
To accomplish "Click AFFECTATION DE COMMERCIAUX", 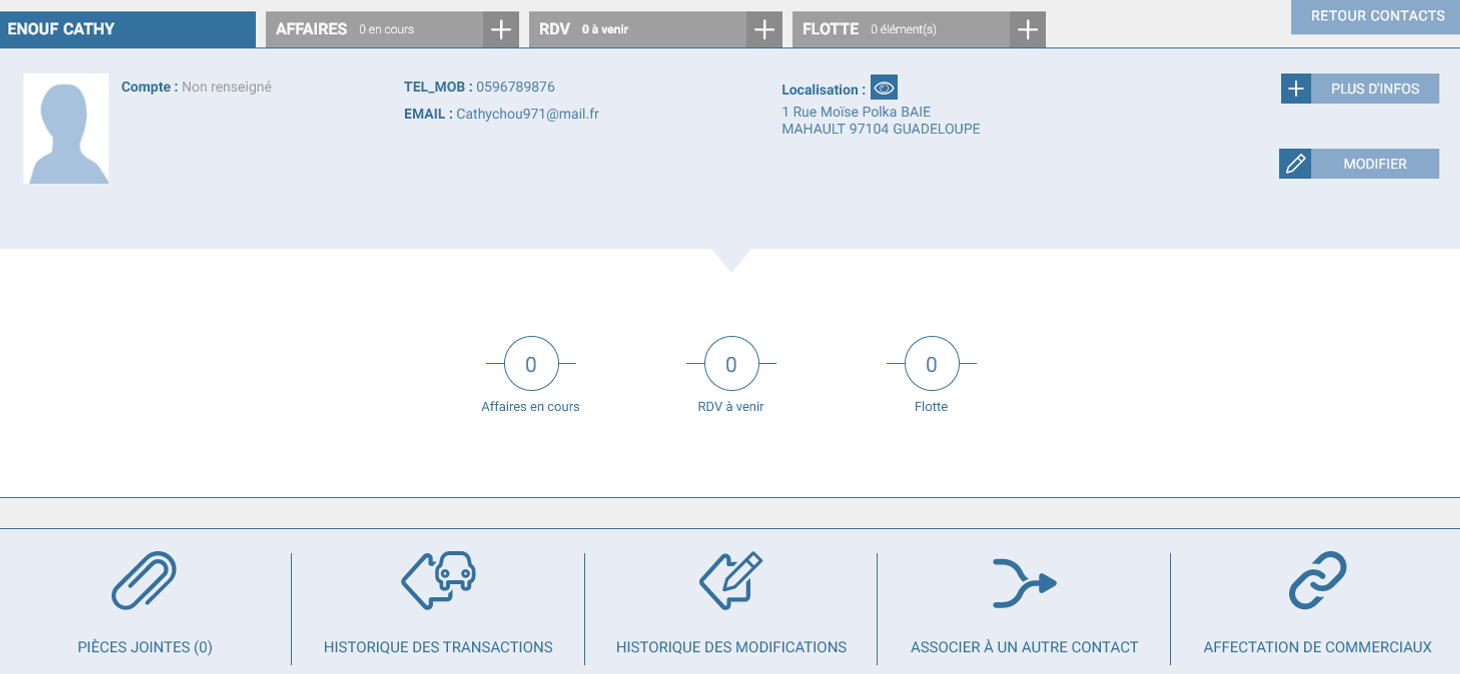I will coord(1317,647).
